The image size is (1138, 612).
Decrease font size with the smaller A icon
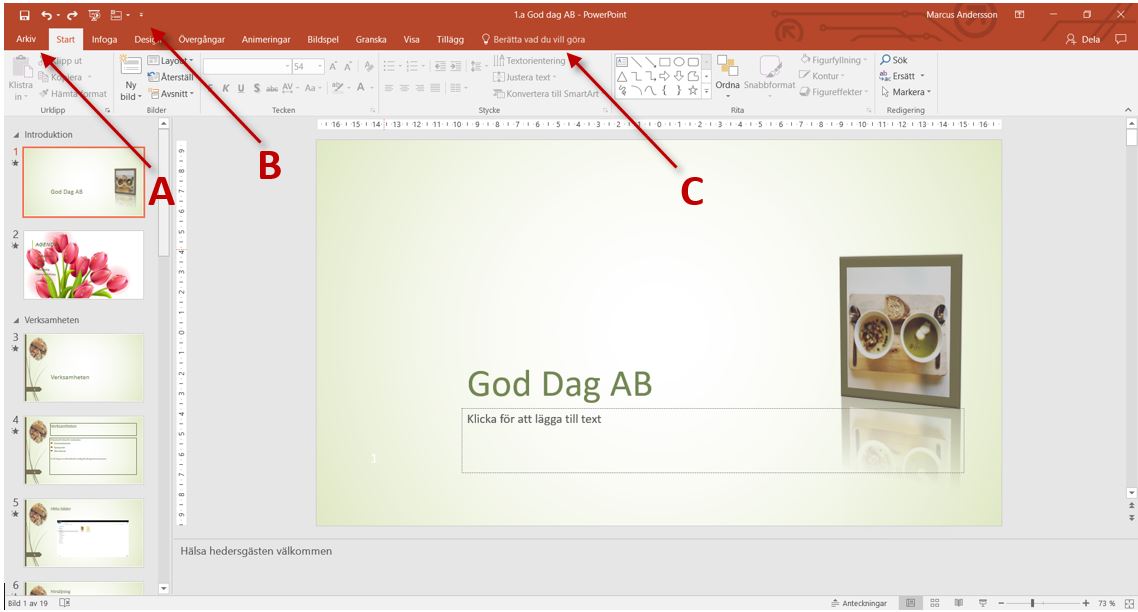[x=348, y=67]
